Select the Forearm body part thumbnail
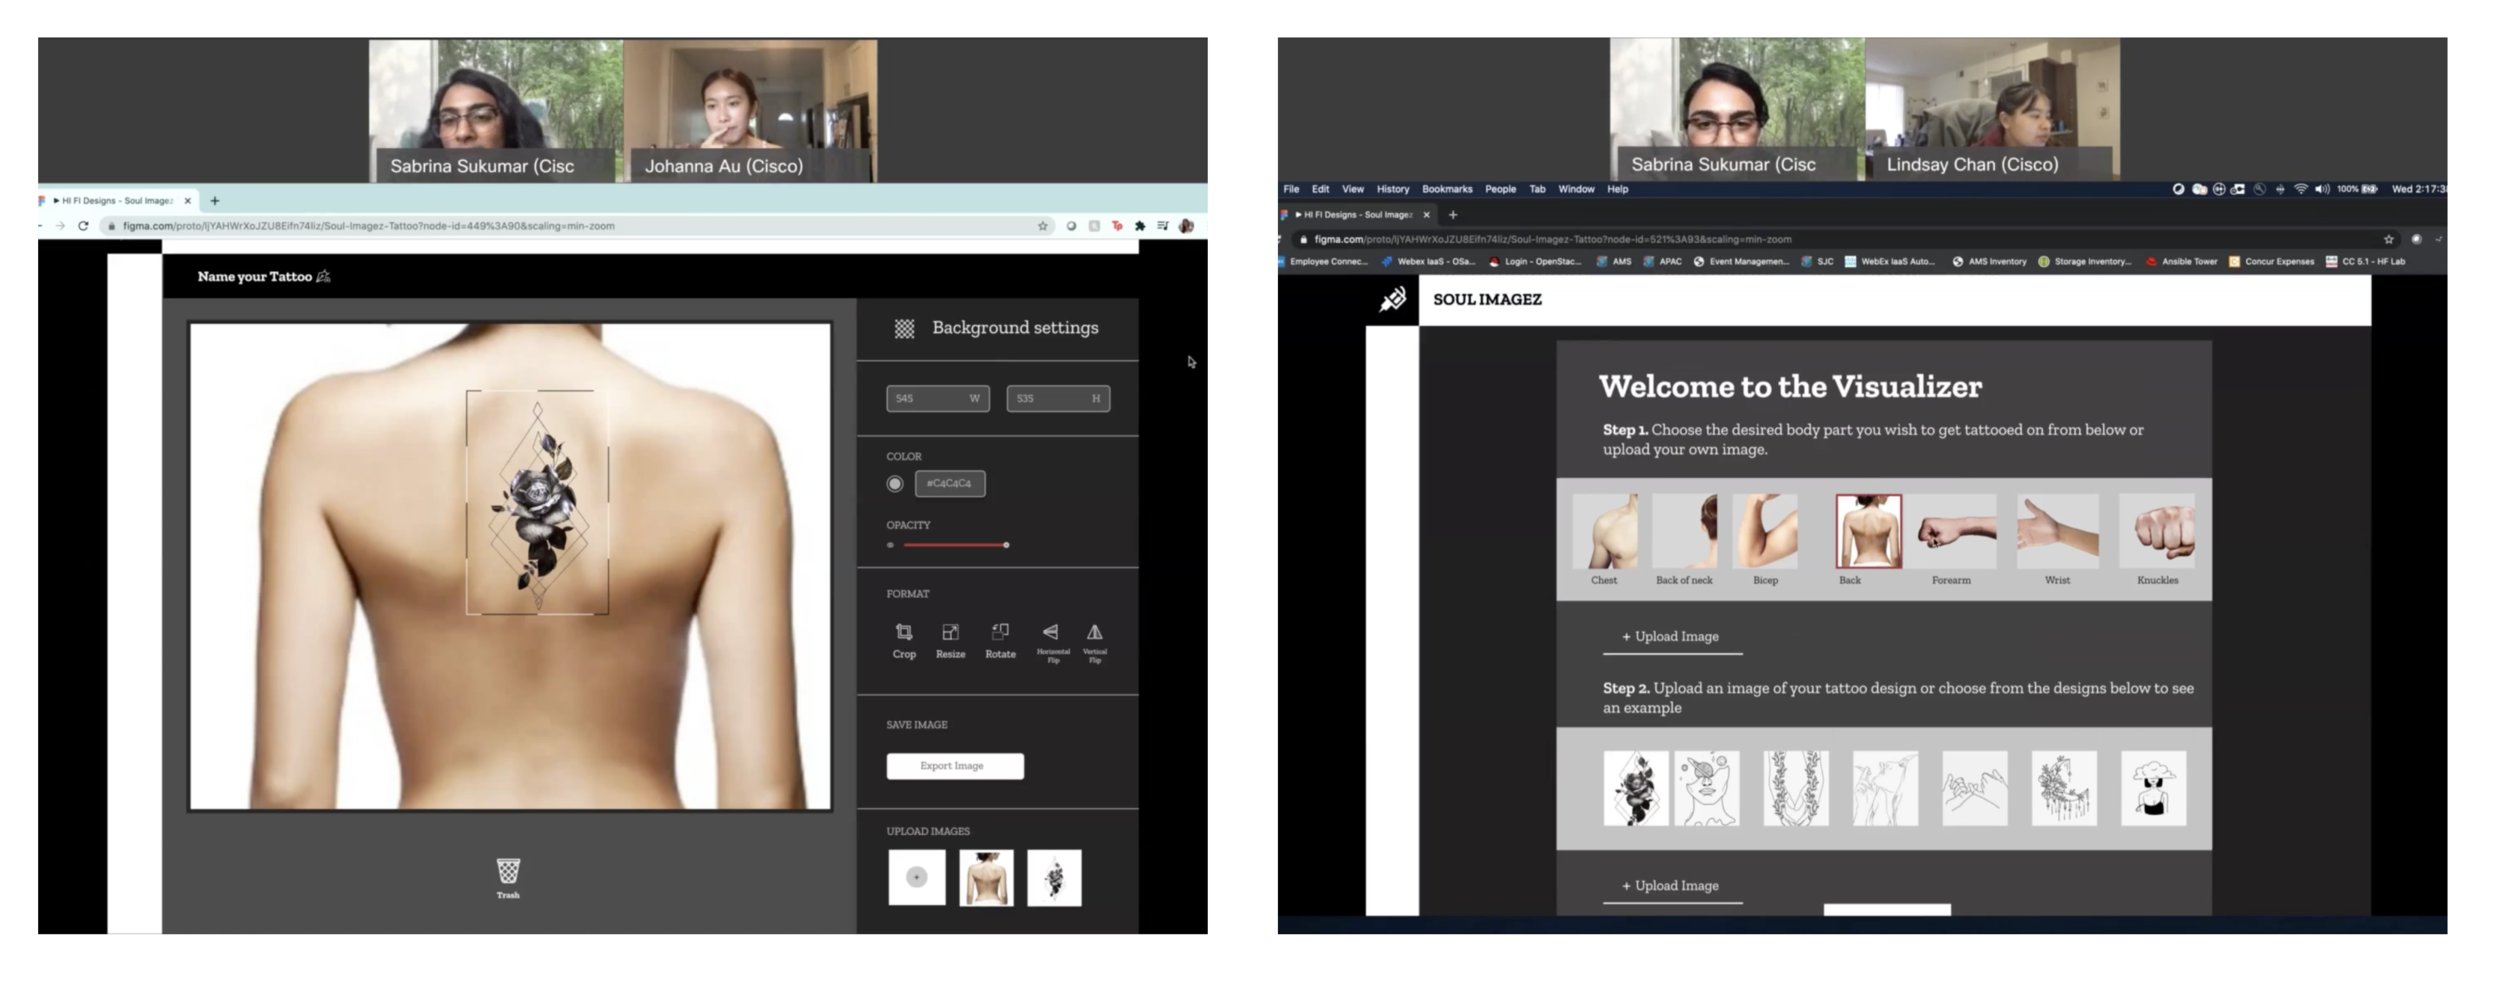 click(x=1956, y=532)
